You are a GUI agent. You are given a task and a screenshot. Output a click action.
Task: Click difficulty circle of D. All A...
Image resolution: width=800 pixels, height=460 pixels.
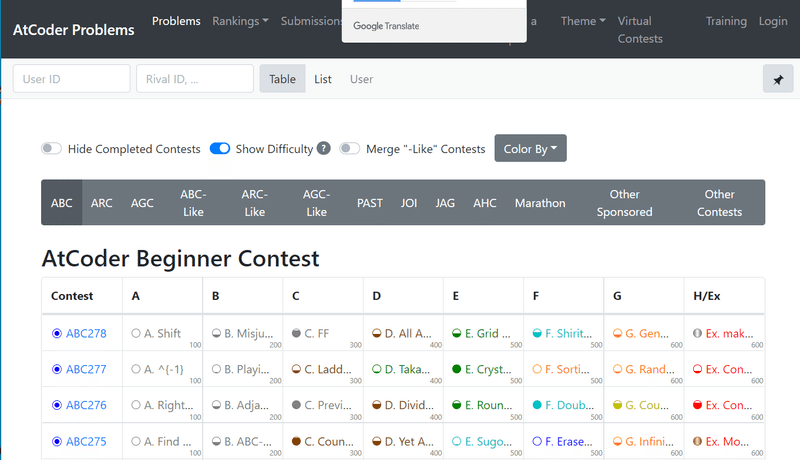point(377,333)
